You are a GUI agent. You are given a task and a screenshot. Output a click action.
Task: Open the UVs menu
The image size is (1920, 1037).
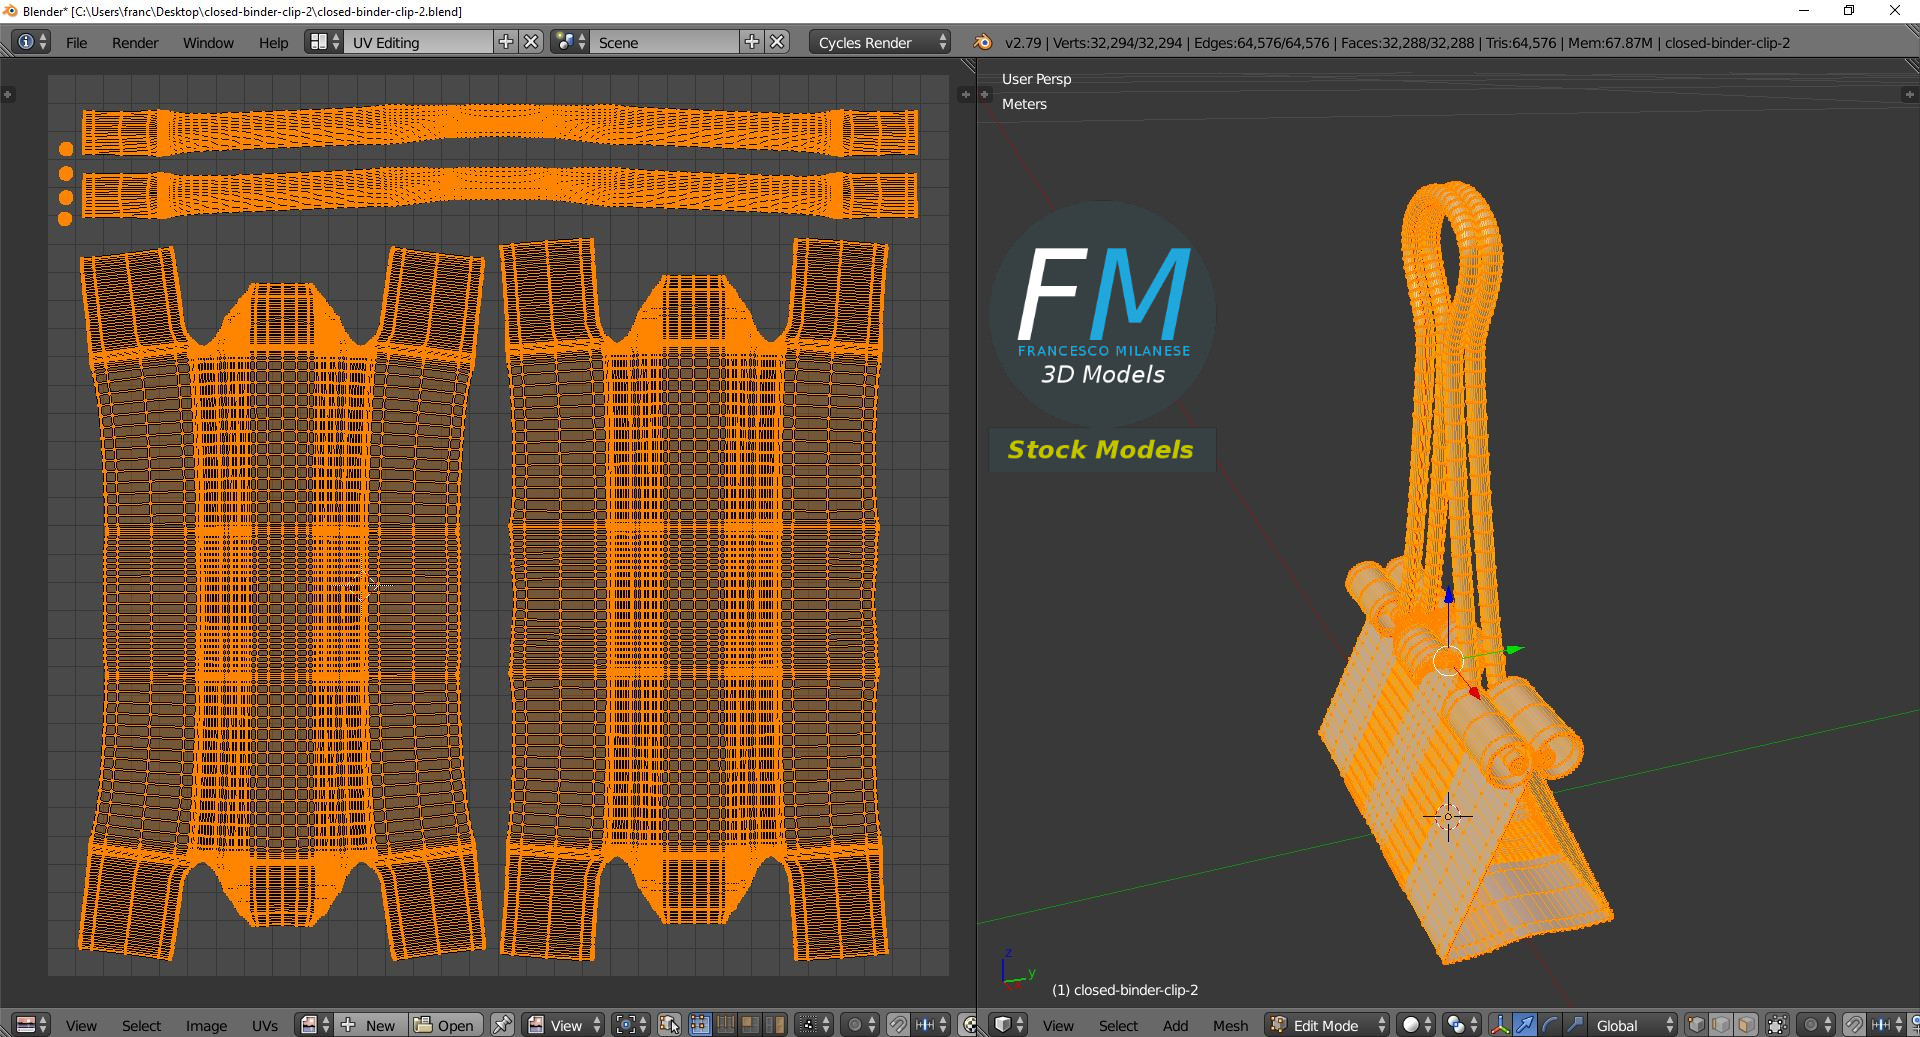[x=265, y=1025]
